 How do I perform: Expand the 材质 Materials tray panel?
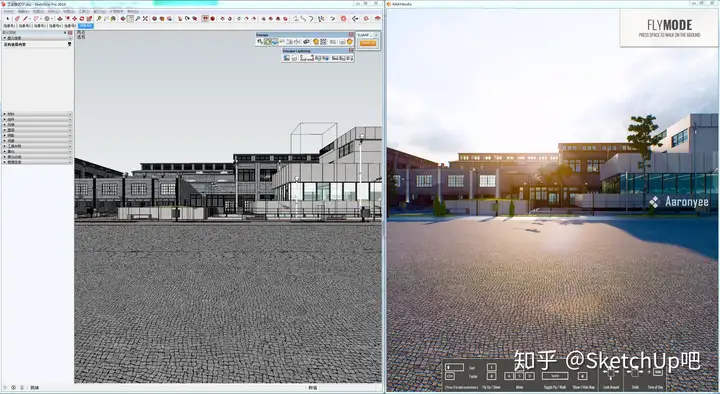(x=37, y=114)
